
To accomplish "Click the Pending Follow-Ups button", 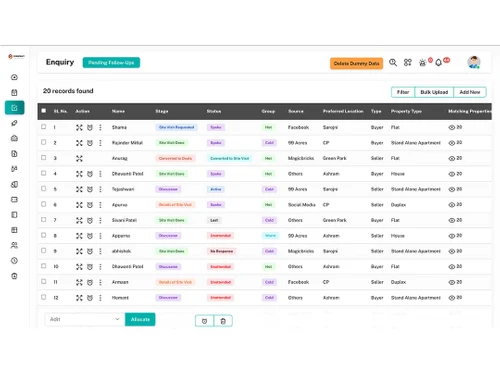I will pos(111,63).
